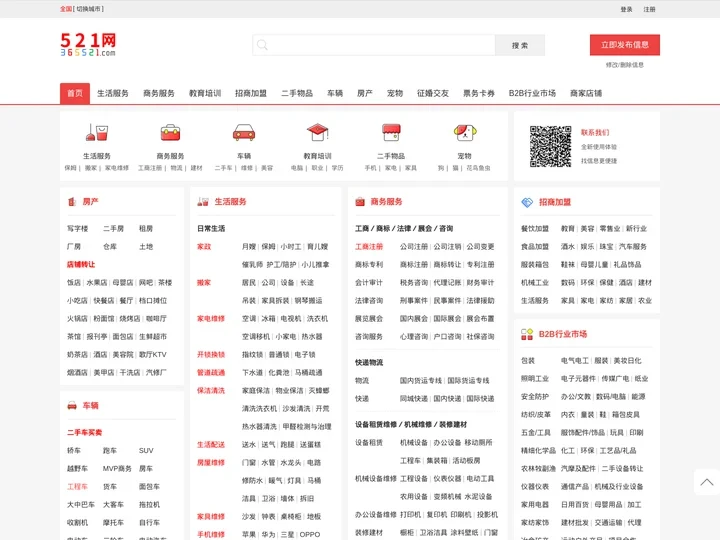
Task: Click the 家政 category link
Action: coord(204,247)
